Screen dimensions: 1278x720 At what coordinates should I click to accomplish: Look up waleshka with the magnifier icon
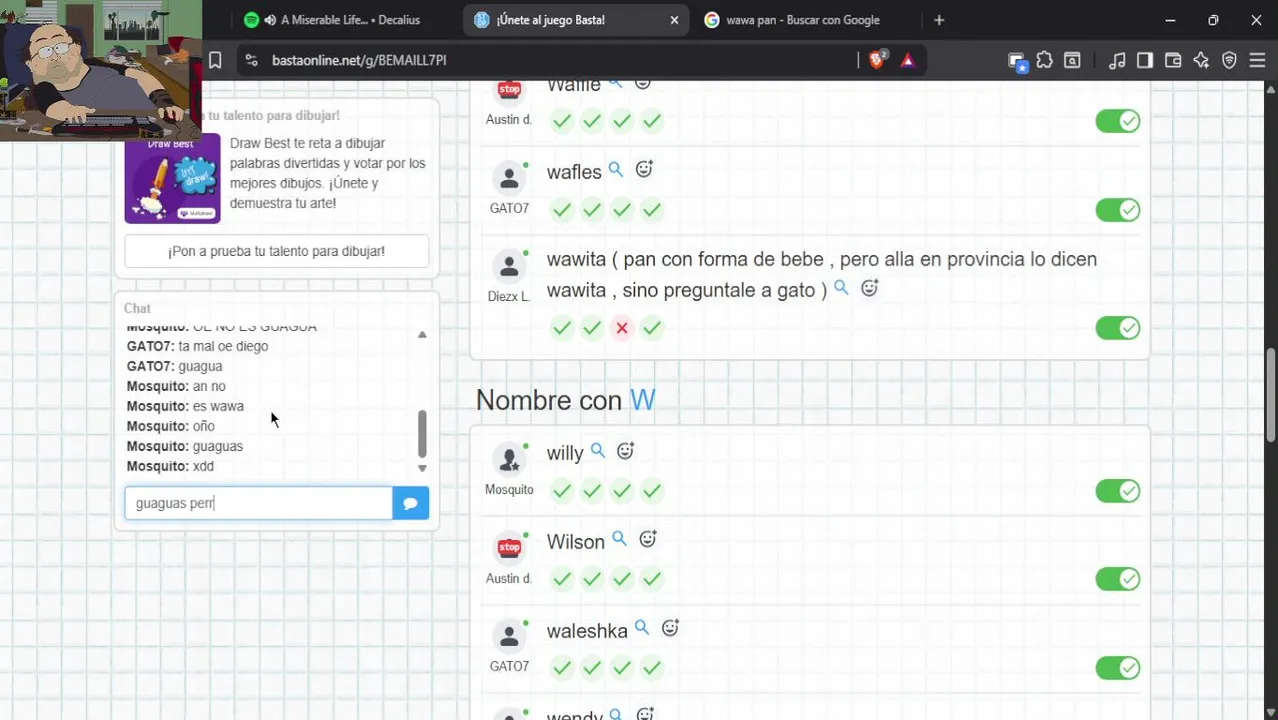tap(642, 628)
